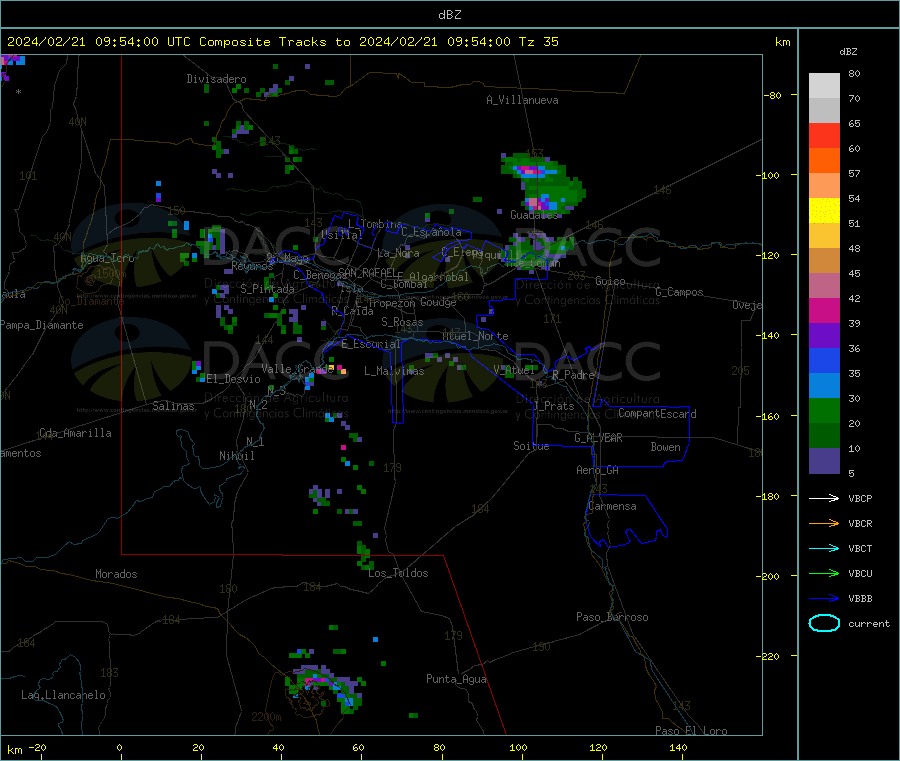This screenshot has width=900, height=761.
Task: Click the Salinas location label
Action: [x=173, y=406]
